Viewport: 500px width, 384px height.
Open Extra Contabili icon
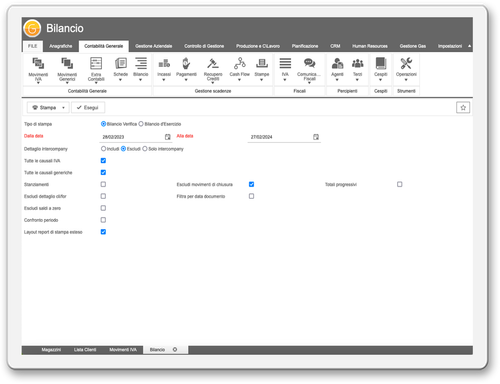click(96, 63)
